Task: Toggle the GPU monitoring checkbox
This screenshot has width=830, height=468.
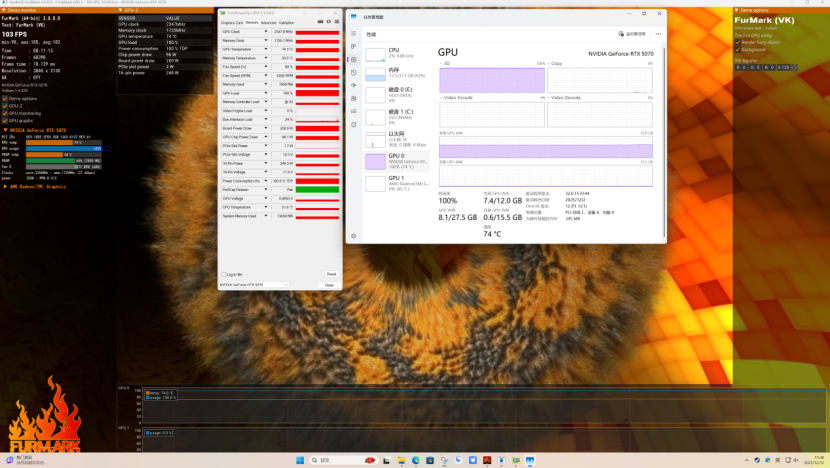Action: [5, 113]
